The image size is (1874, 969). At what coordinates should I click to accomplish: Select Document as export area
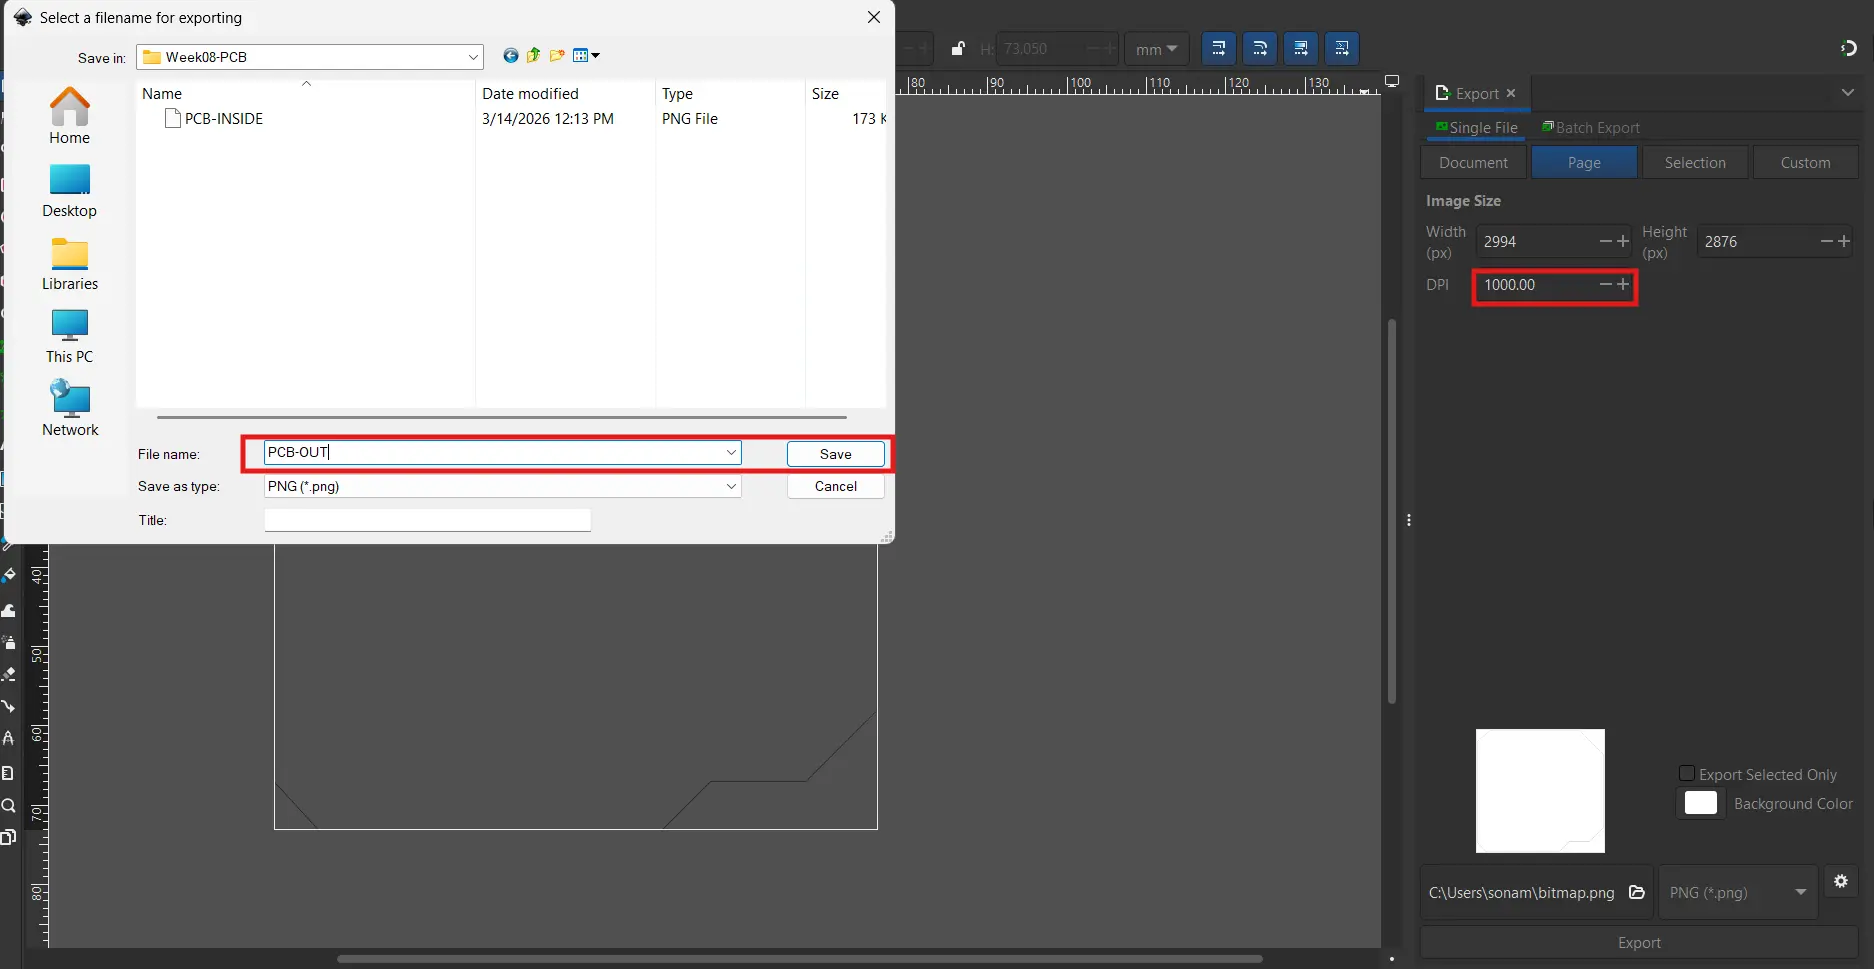tap(1473, 163)
